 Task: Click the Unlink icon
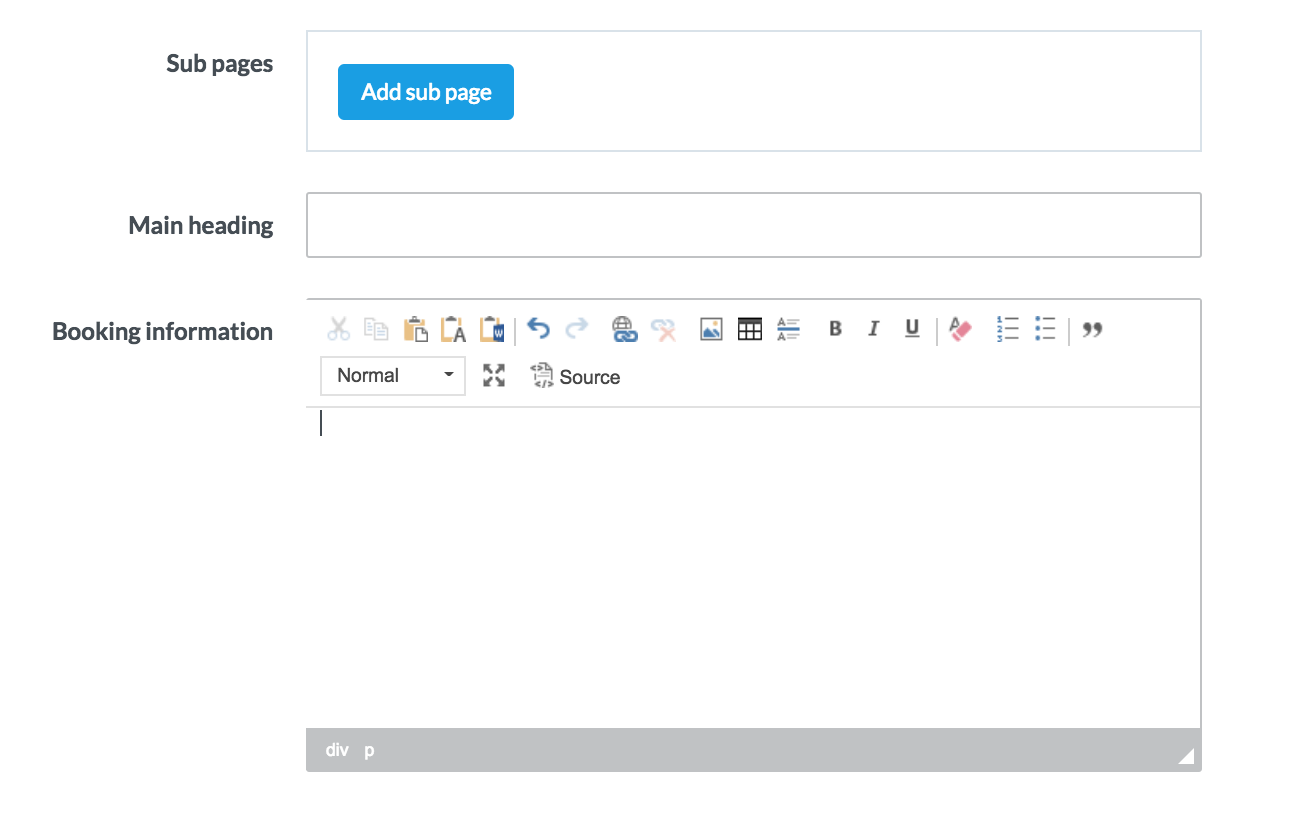[663, 329]
